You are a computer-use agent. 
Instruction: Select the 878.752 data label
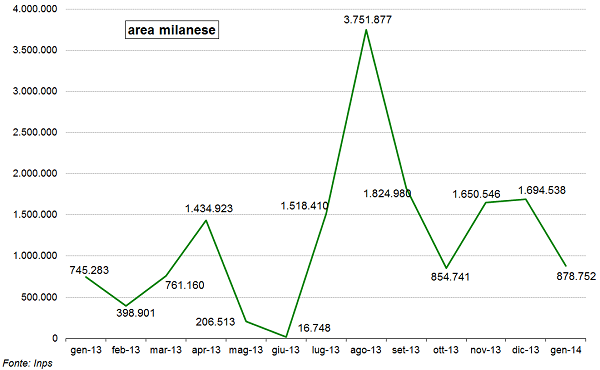coord(576,276)
